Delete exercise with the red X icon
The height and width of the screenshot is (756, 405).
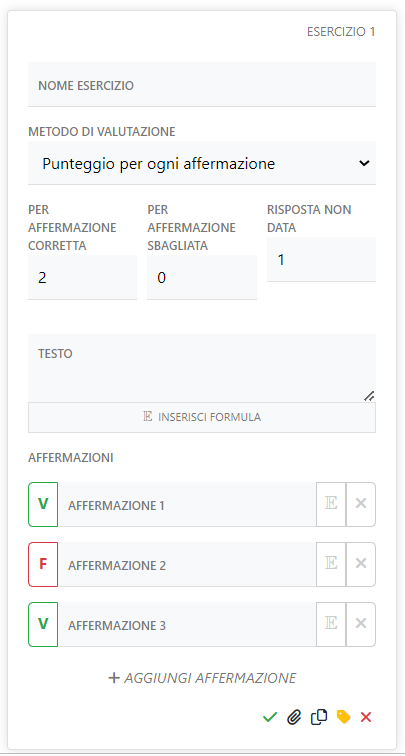tap(366, 717)
